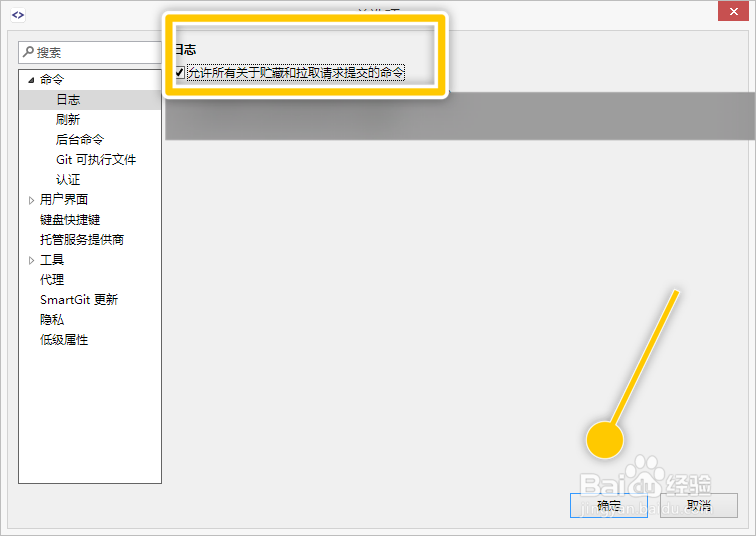Focus the 搜索 search field
Viewport: 756px width, 536px height.
pyautogui.click(x=90, y=53)
